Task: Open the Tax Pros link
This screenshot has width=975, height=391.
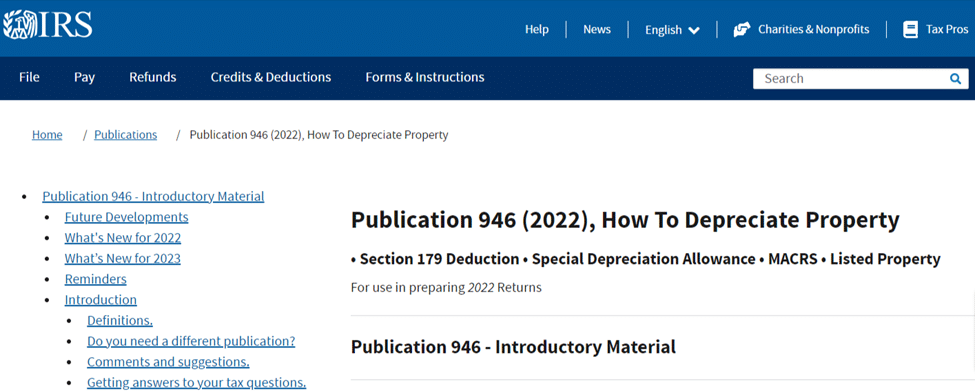Action: pyautogui.click(x=947, y=29)
